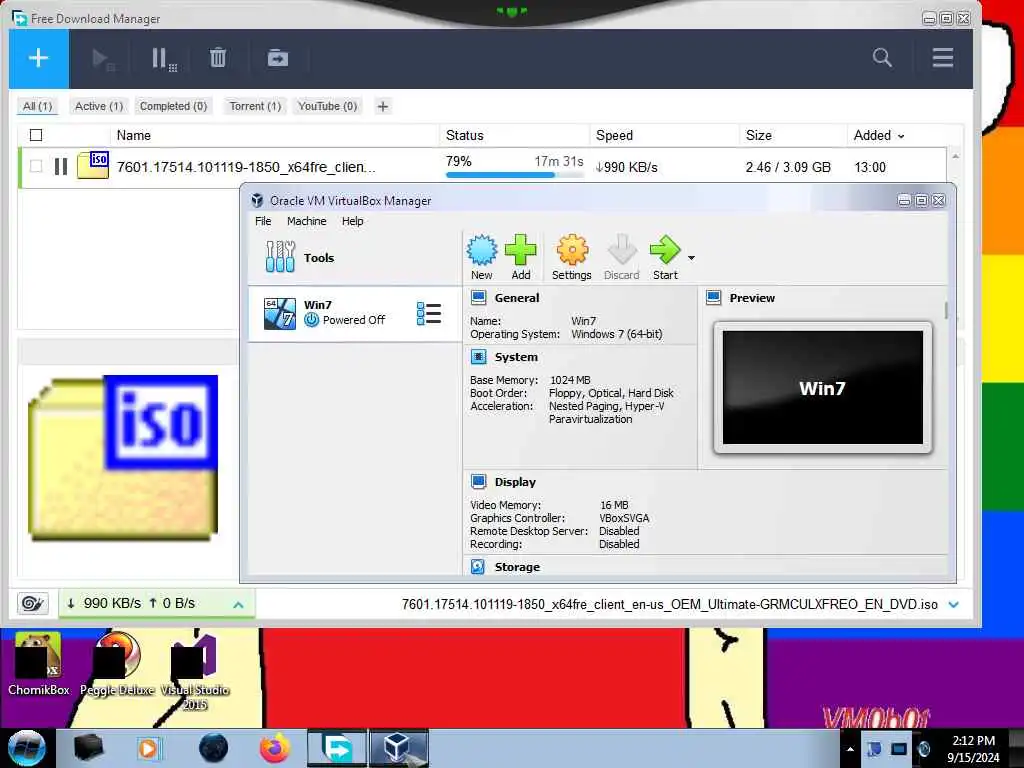This screenshot has height=768, width=1024.
Task: Pause the 7601.17514 ISO download row
Action: click(x=61, y=167)
